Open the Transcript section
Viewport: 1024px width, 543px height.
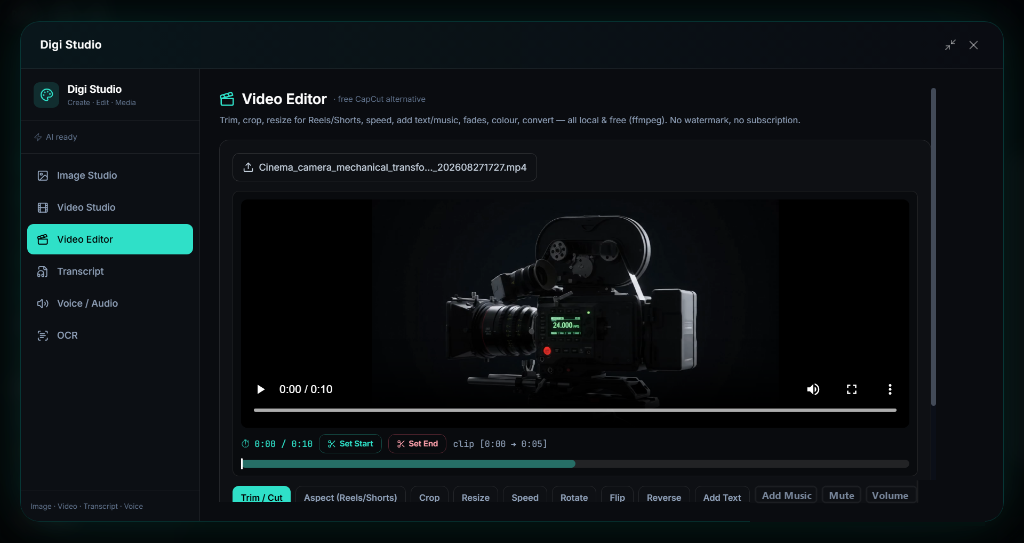pos(110,271)
